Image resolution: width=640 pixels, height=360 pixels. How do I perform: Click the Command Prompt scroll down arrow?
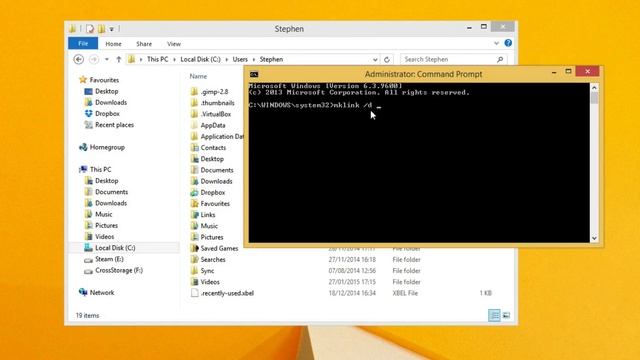pos(594,238)
